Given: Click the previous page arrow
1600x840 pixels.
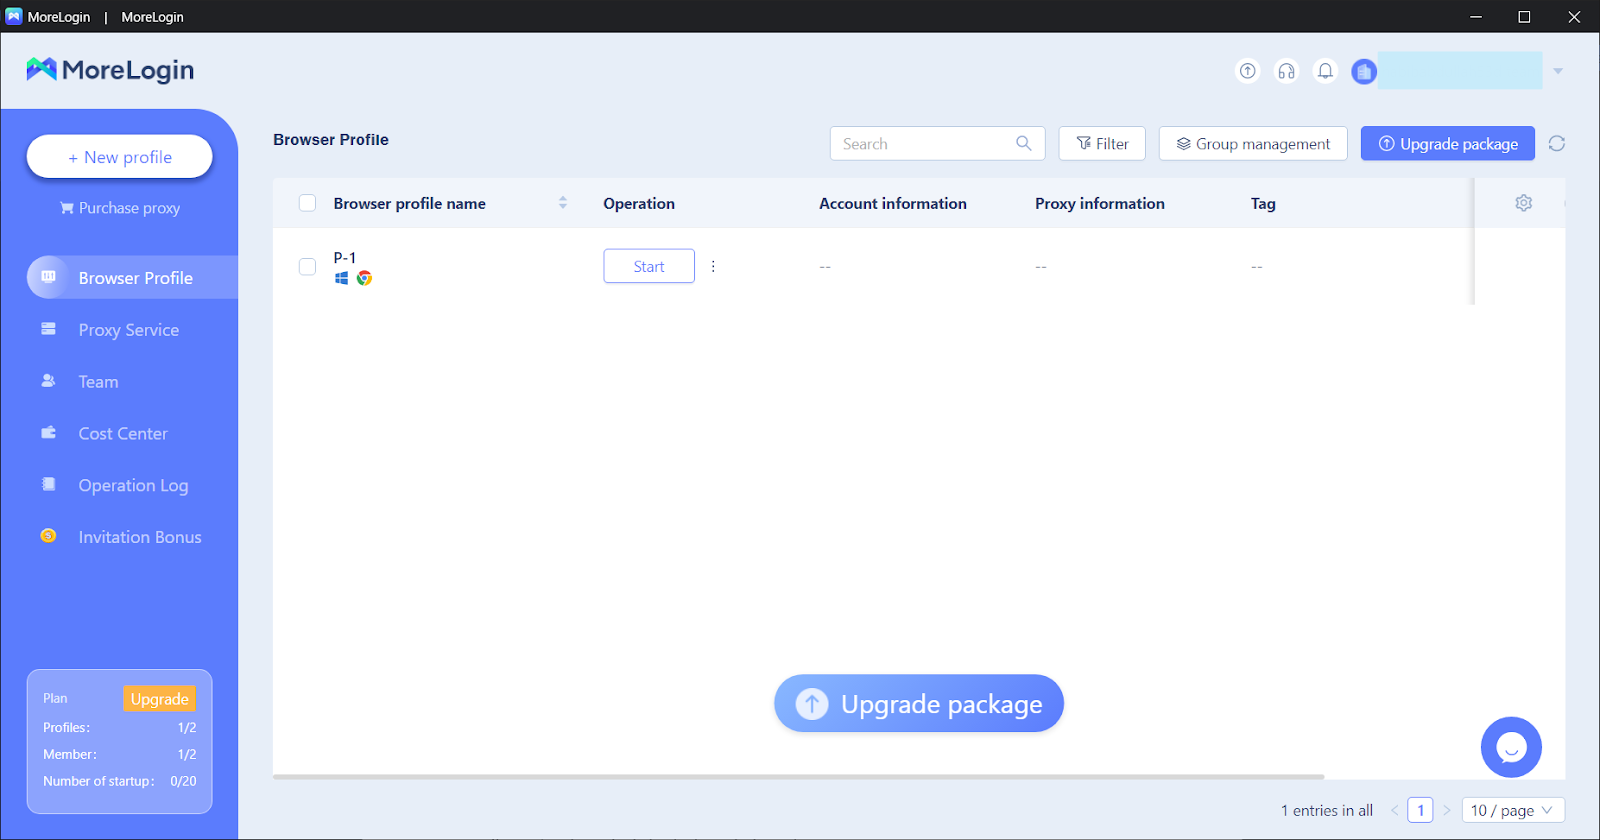Looking at the screenshot, I should pos(1394,810).
